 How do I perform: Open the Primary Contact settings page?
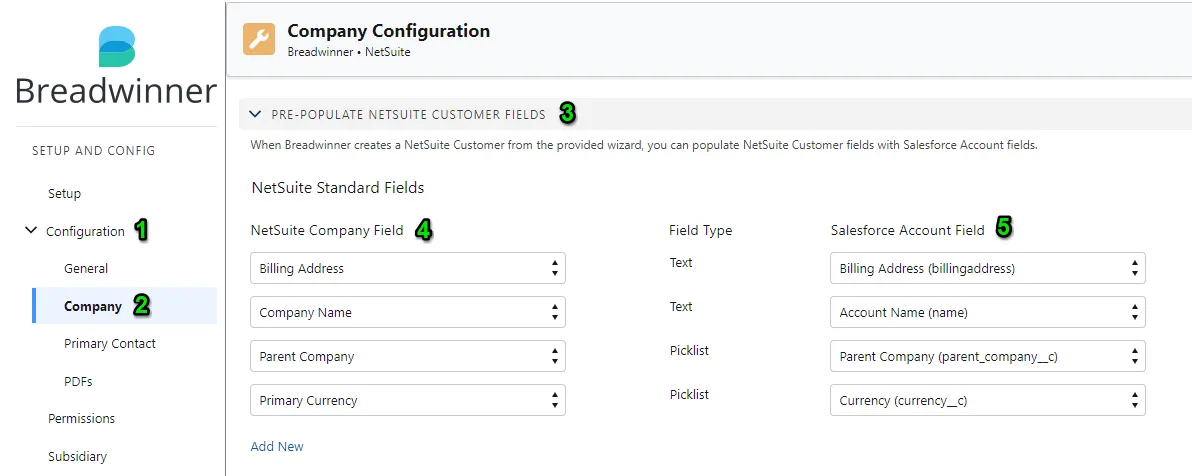tap(110, 344)
